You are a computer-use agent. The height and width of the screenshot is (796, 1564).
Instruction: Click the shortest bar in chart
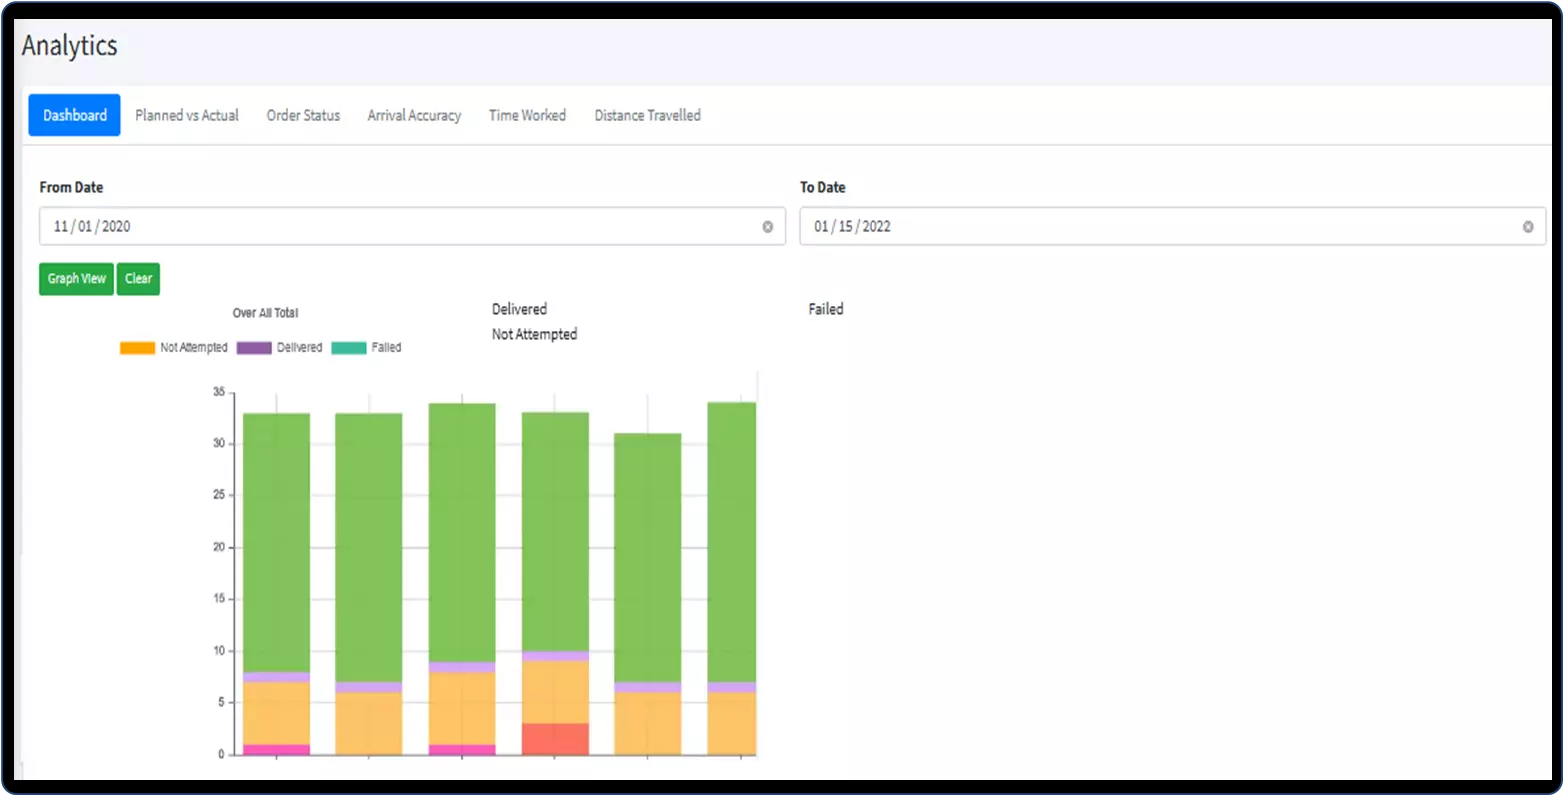pyautogui.click(x=647, y=594)
